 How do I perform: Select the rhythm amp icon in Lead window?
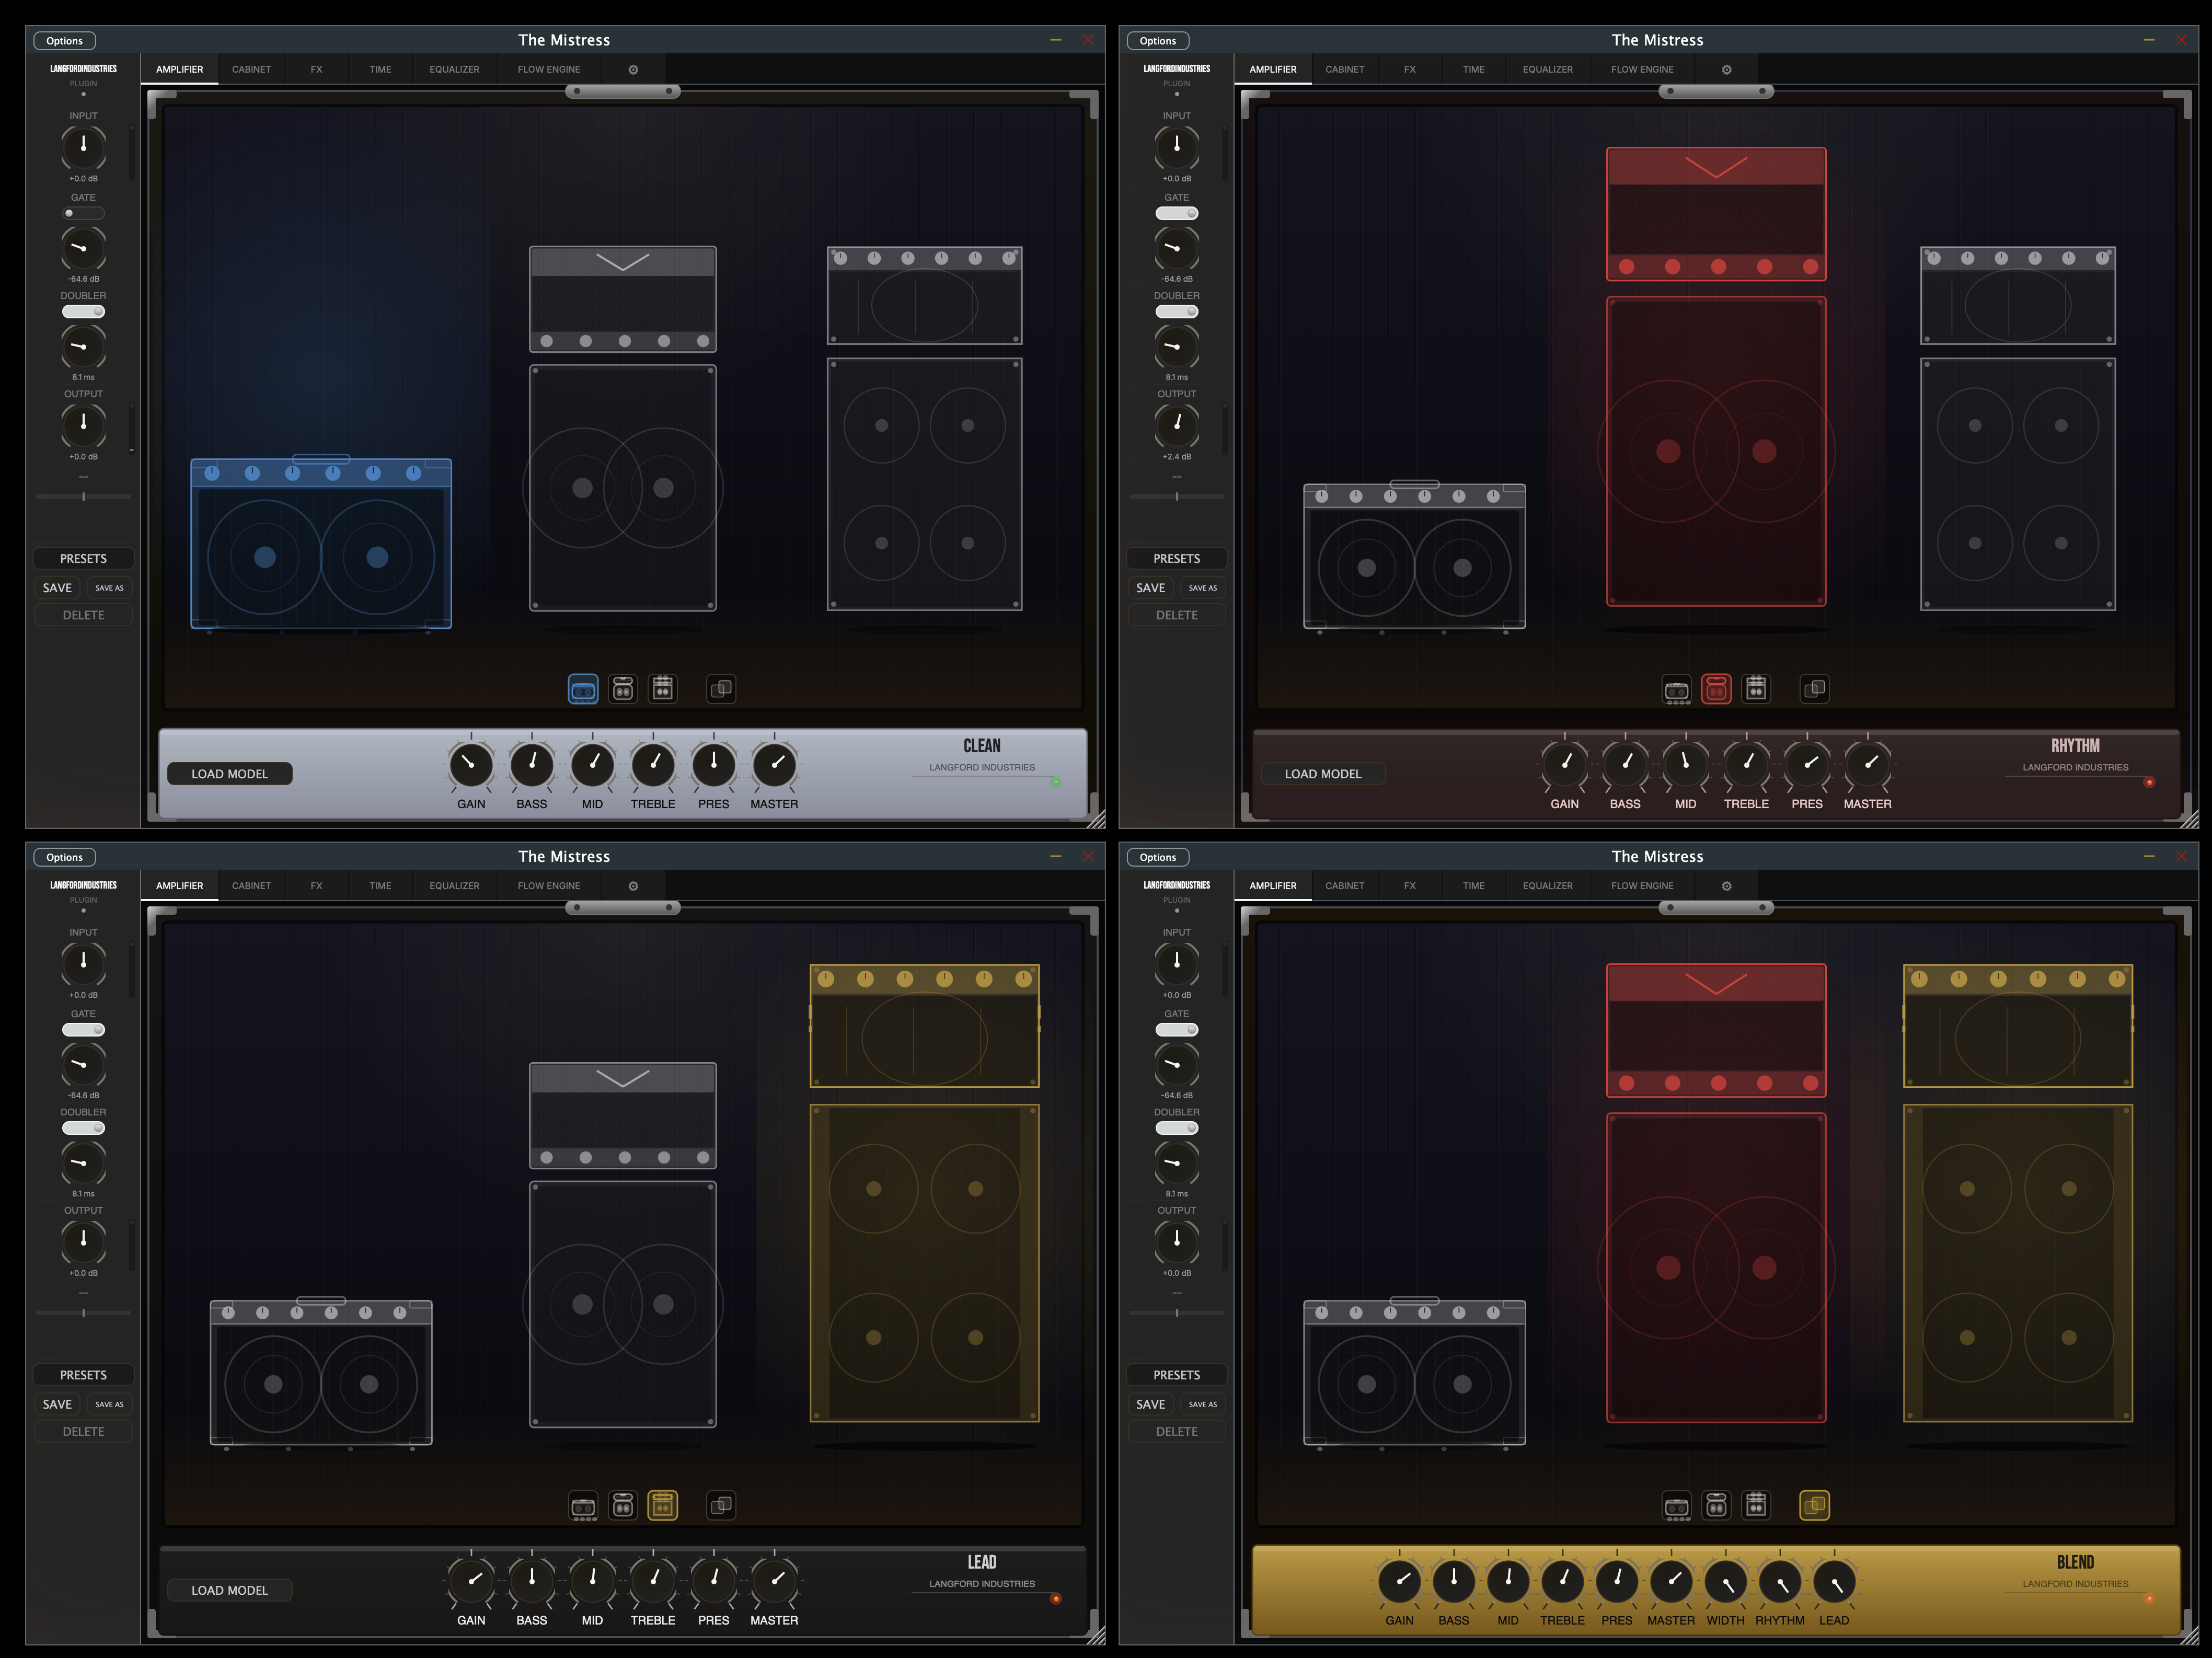[623, 1505]
